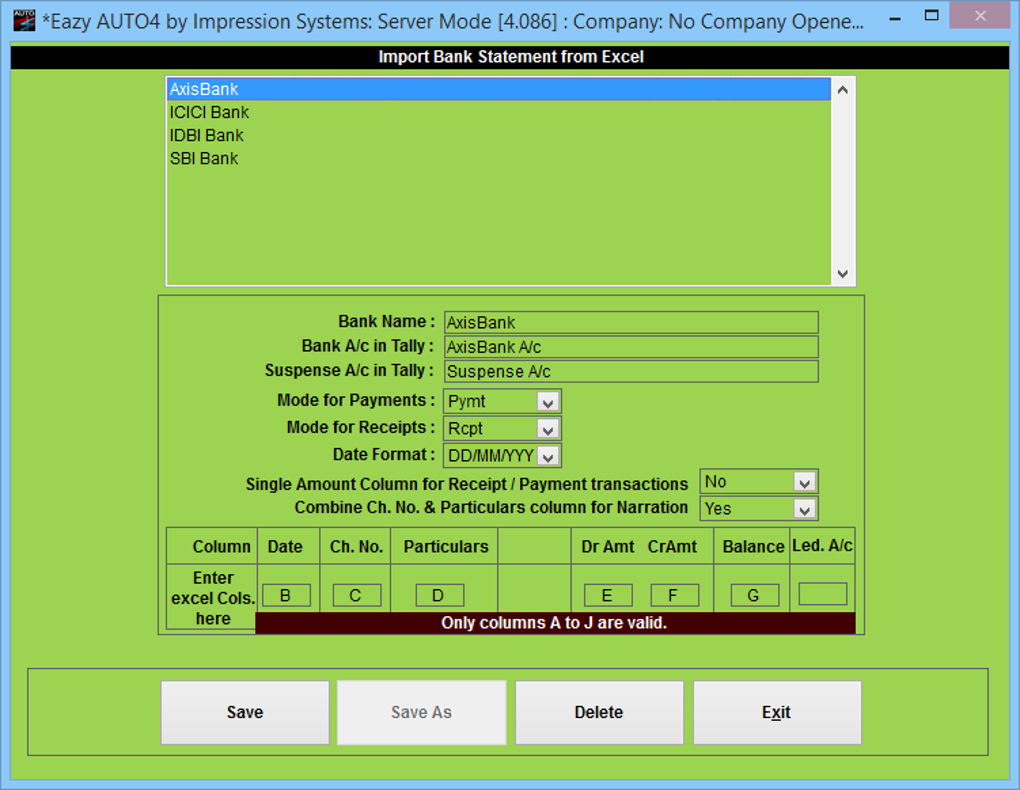
Task: Click the Suspense A/c in Tally field
Action: pos(631,372)
